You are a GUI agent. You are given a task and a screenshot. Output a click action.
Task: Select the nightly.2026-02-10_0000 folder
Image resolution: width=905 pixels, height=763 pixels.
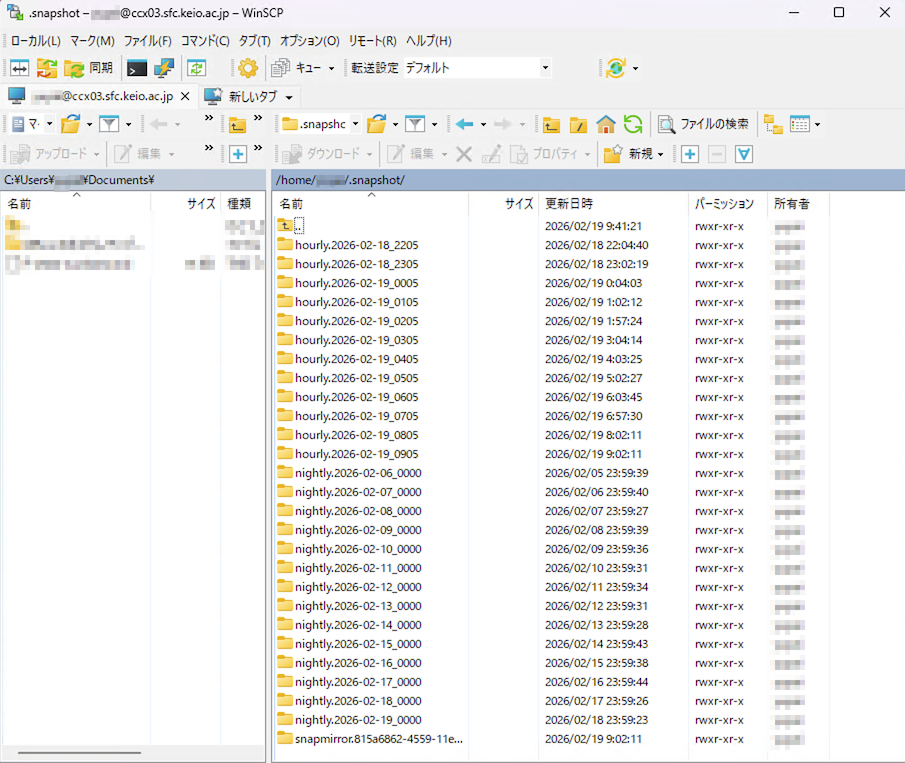358,549
